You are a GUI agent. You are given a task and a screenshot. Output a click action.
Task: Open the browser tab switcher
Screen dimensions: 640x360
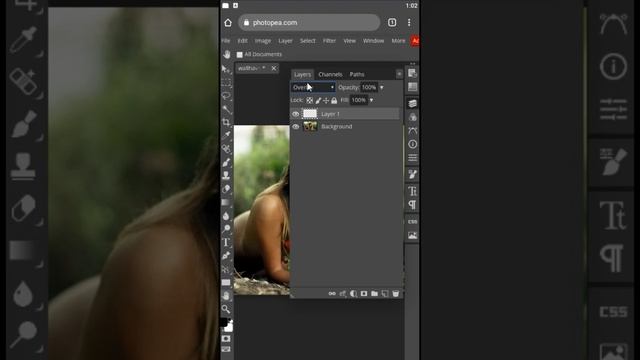click(392, 22)
